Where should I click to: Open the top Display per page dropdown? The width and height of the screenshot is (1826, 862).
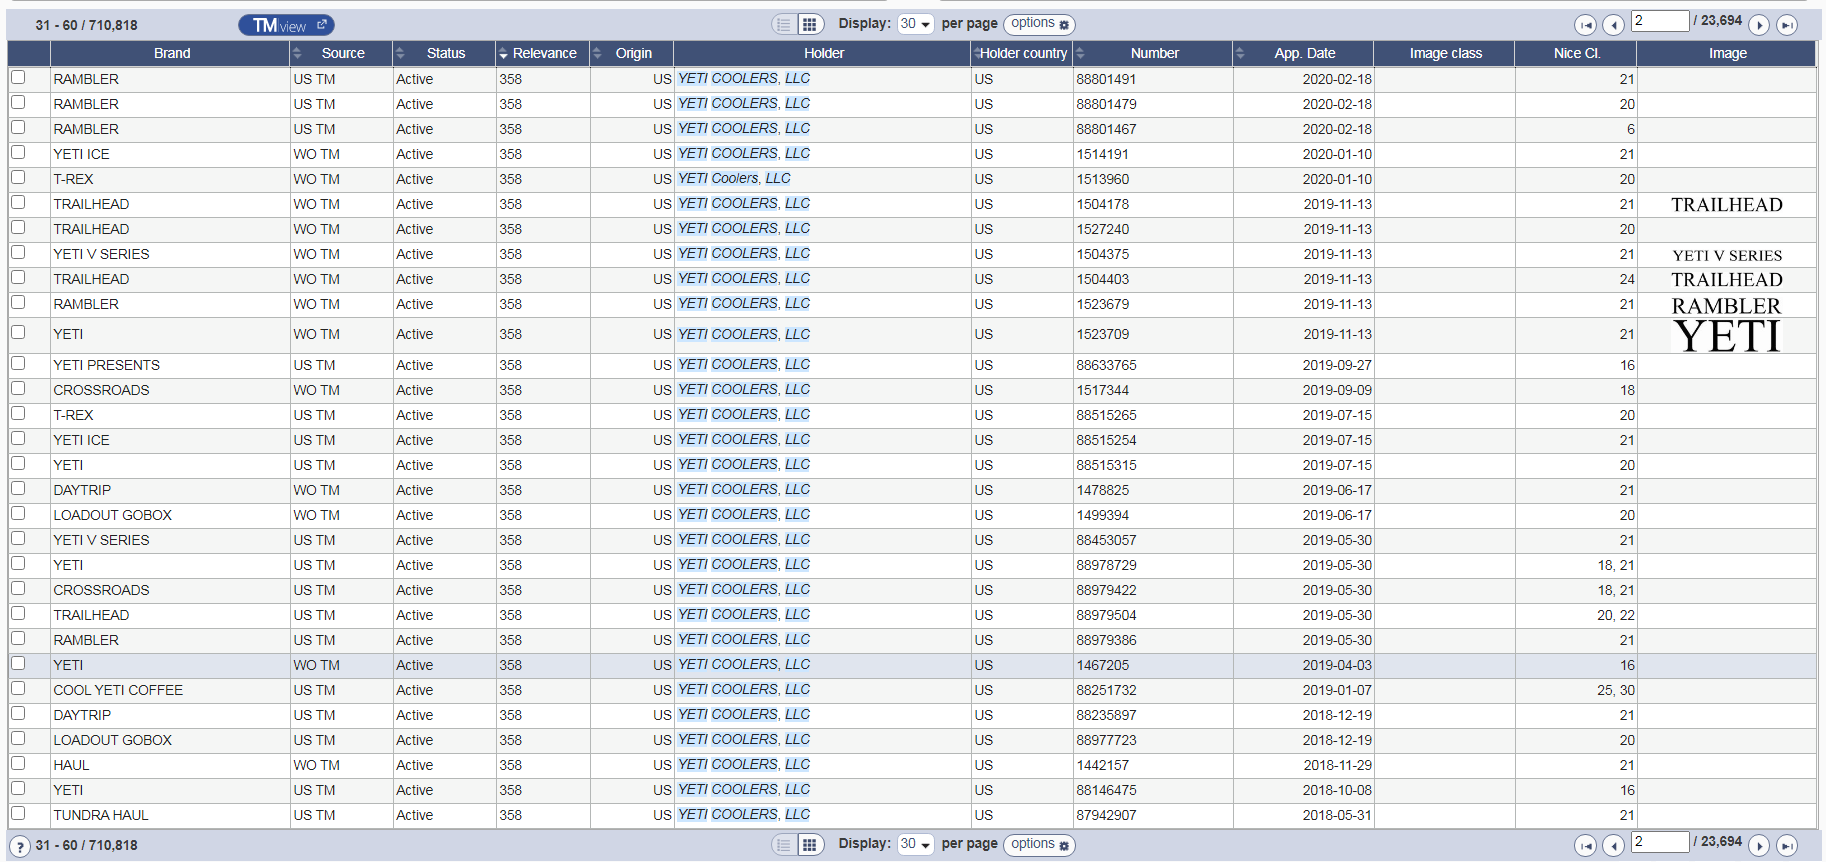coord(915,24)
